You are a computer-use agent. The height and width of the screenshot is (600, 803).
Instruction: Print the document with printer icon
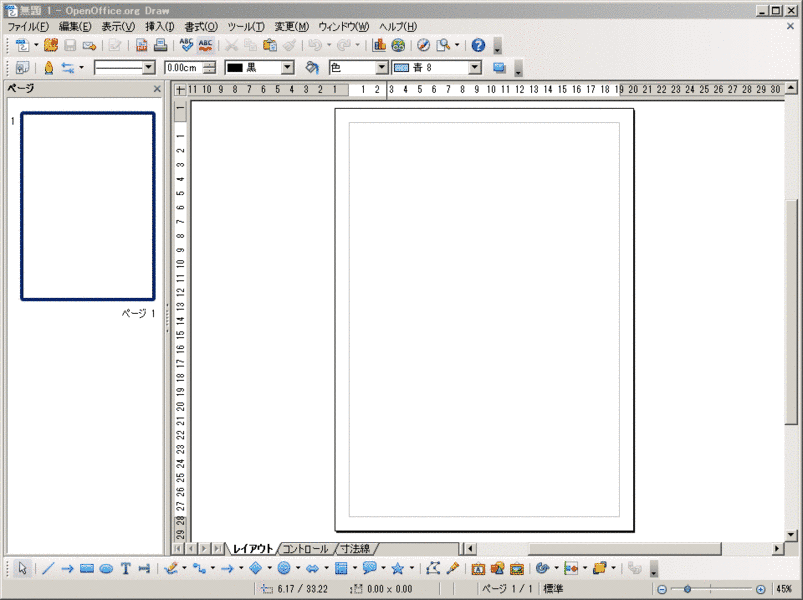tap(160, 46)
